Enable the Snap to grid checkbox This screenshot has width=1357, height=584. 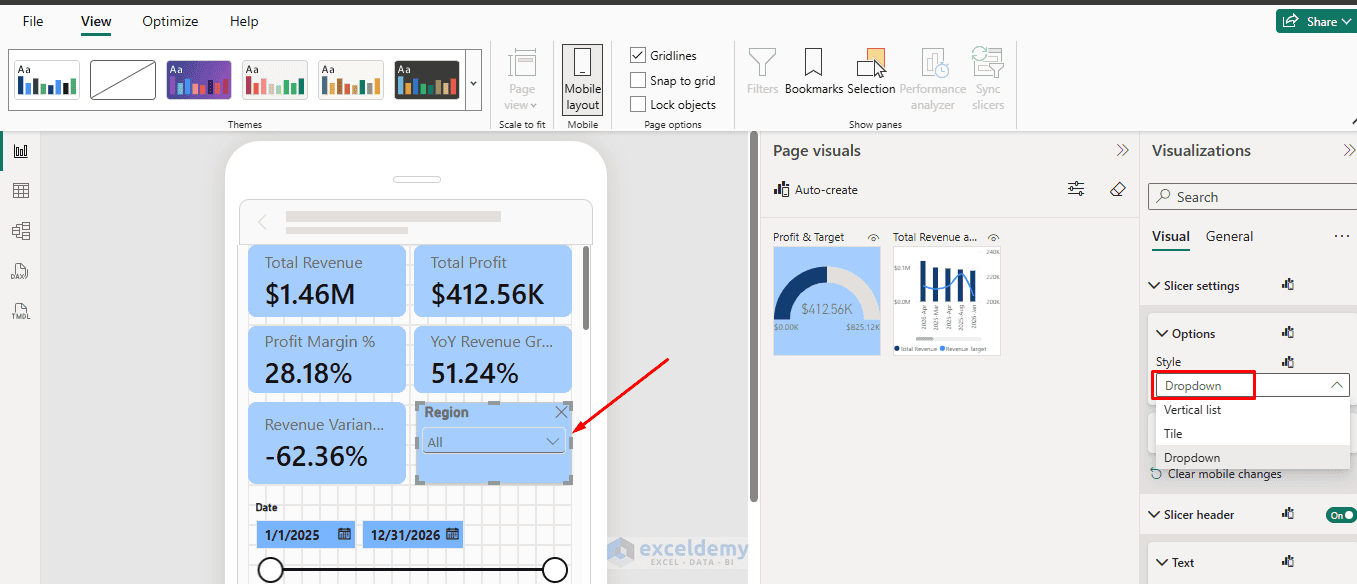point(638,80)
